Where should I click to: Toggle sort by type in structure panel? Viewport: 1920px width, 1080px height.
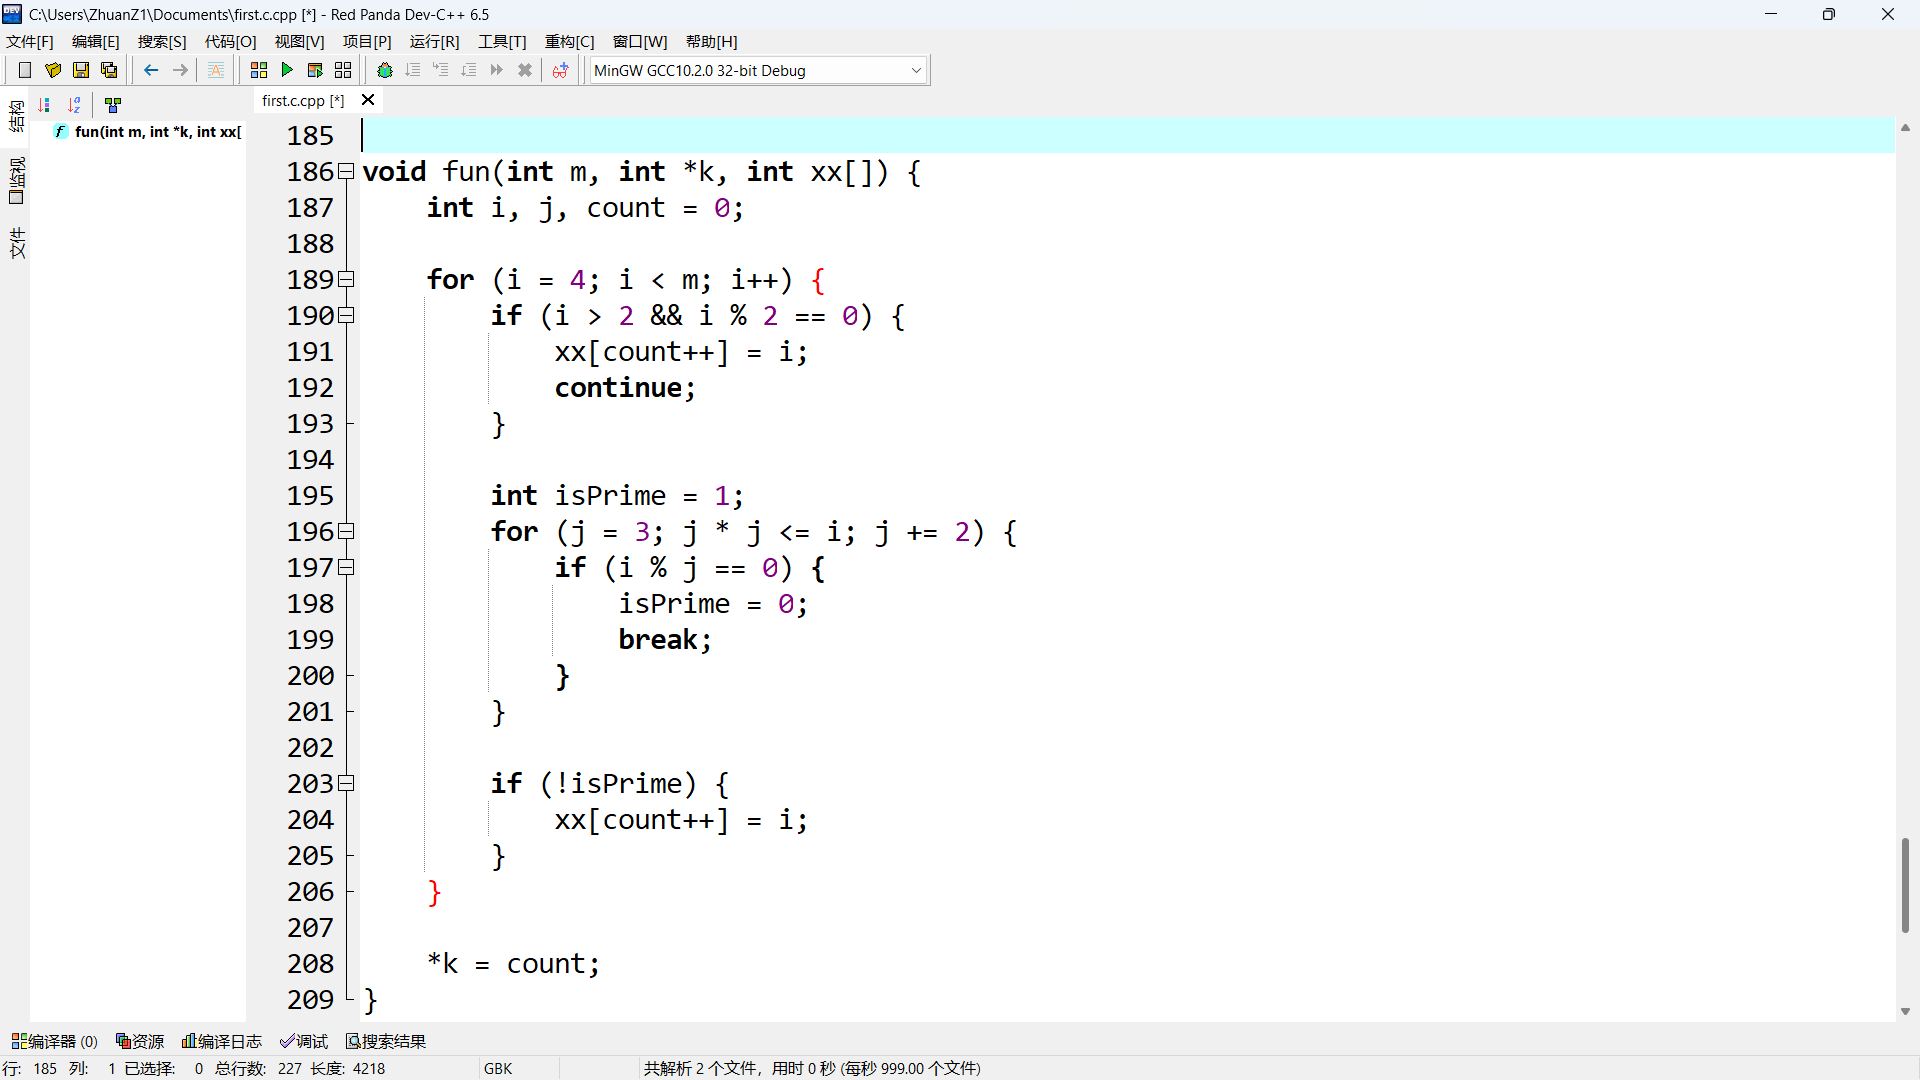point(45,104)
